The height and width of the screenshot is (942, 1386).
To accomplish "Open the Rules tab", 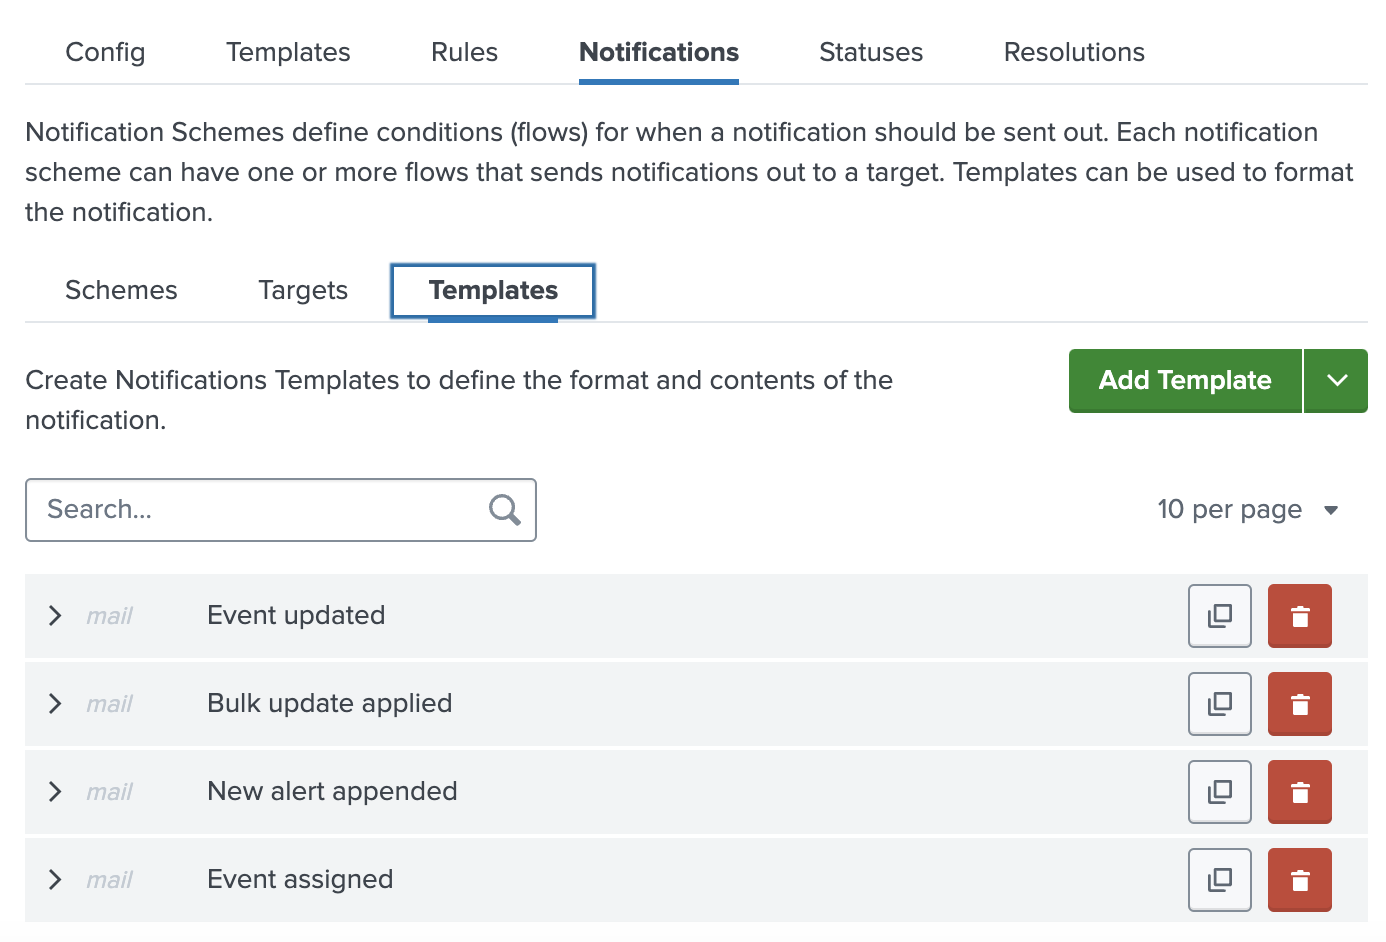I will (464, 52).
